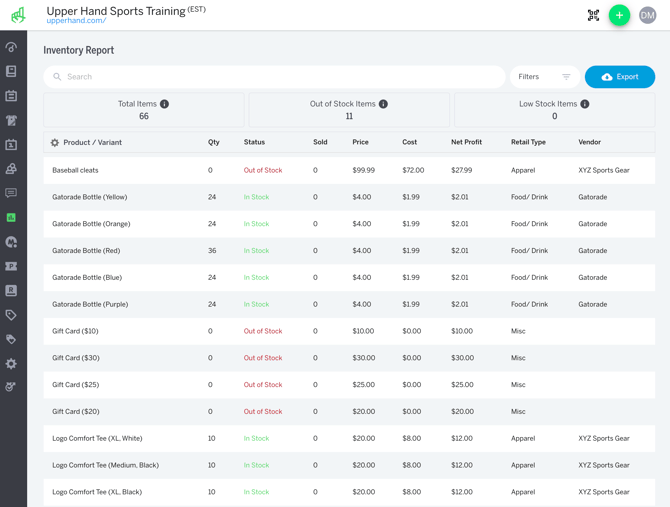Open the dashboard gauge icon in sidebar
Image resolution: width=670 pixels, height=507 pixels.
click(11, 47)
